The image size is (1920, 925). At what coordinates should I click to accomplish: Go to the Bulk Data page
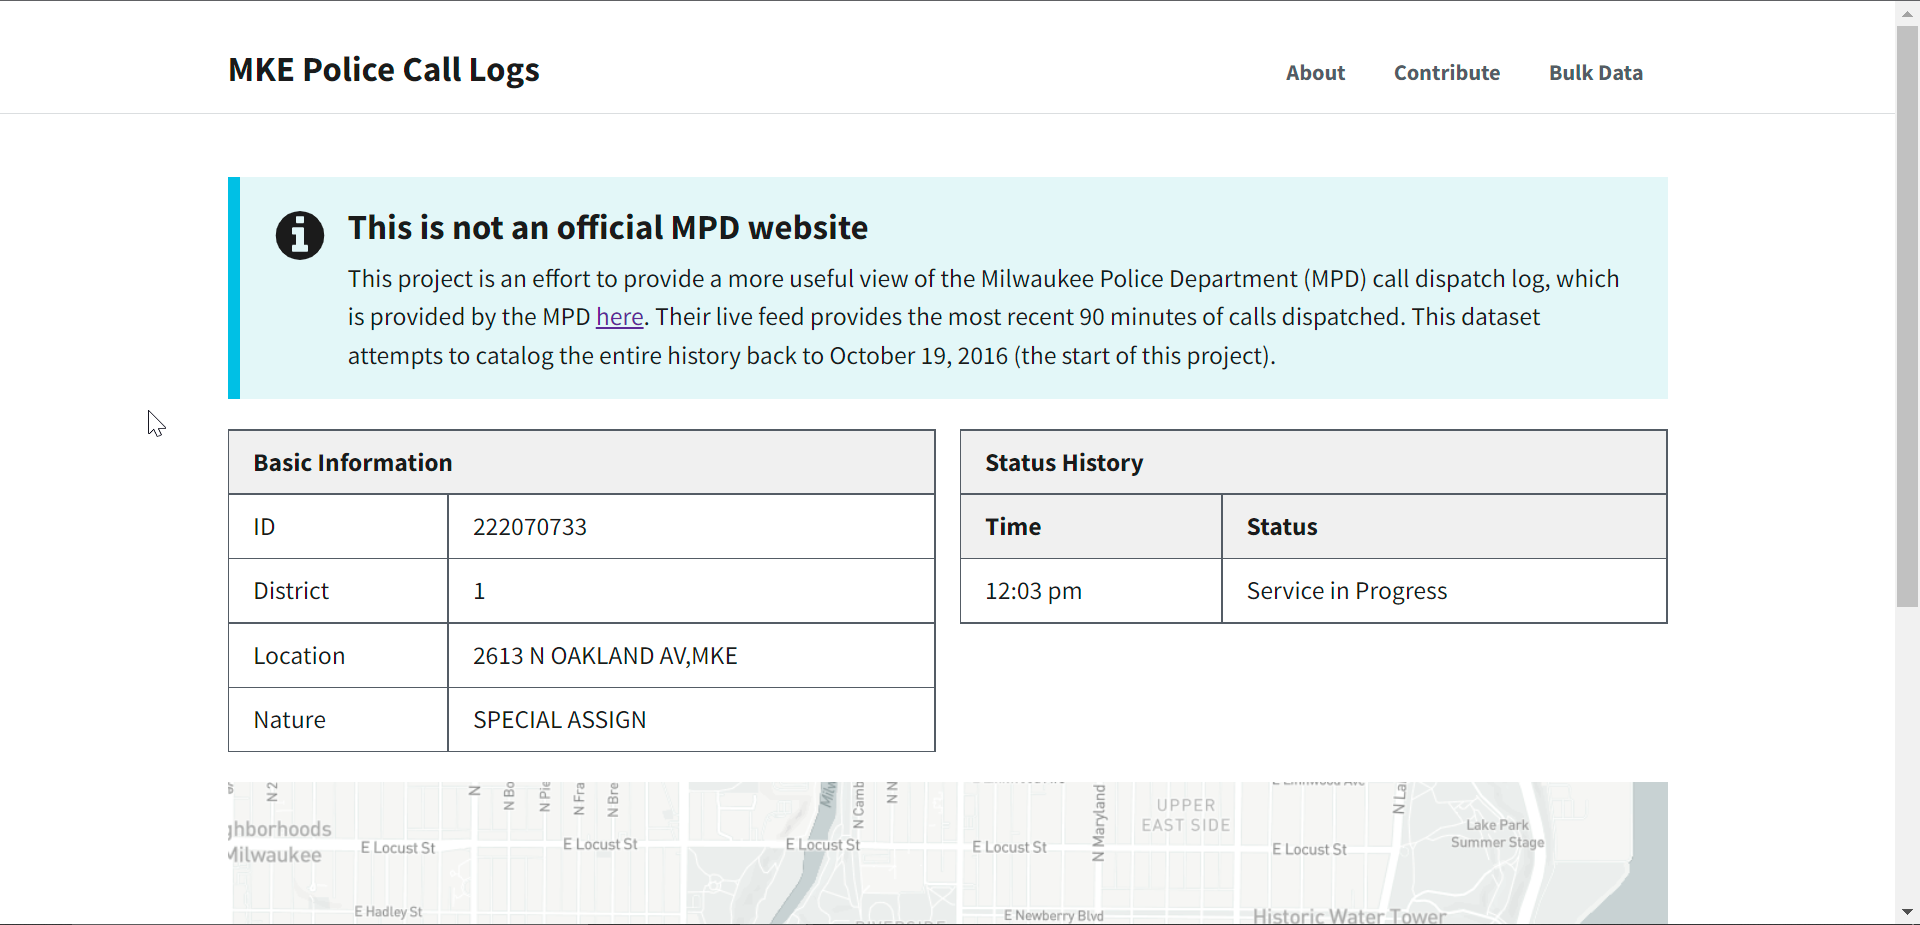pyautogui.click(x=1596, y=73)
